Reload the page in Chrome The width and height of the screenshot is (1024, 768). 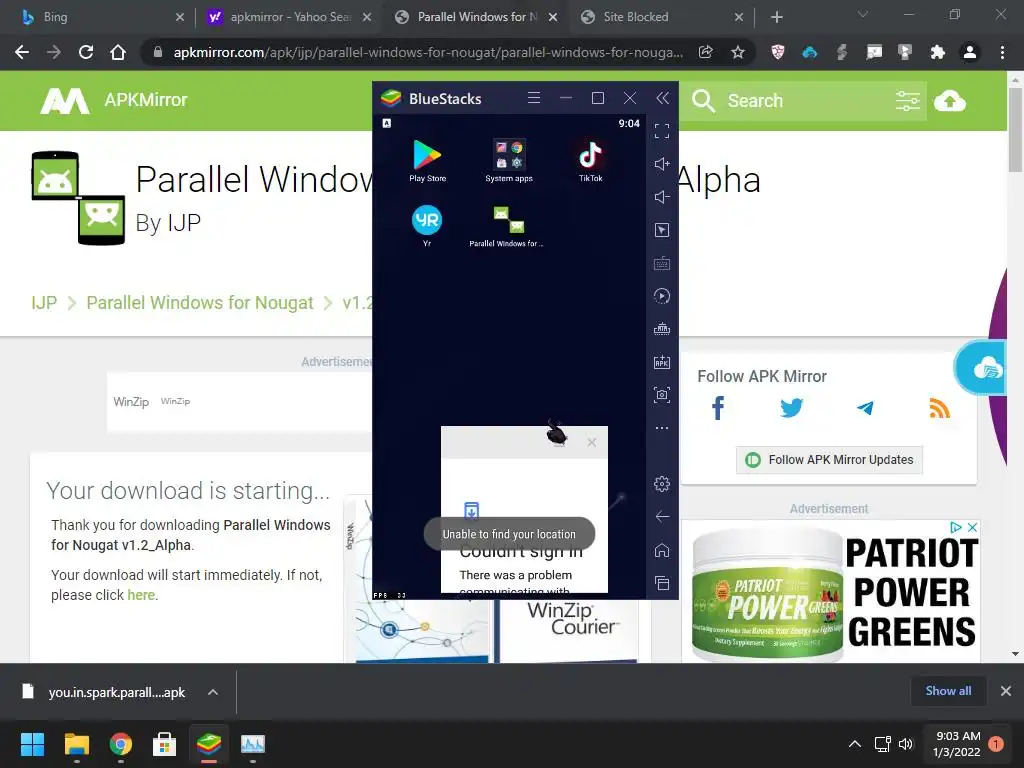(x=86, y=52)
